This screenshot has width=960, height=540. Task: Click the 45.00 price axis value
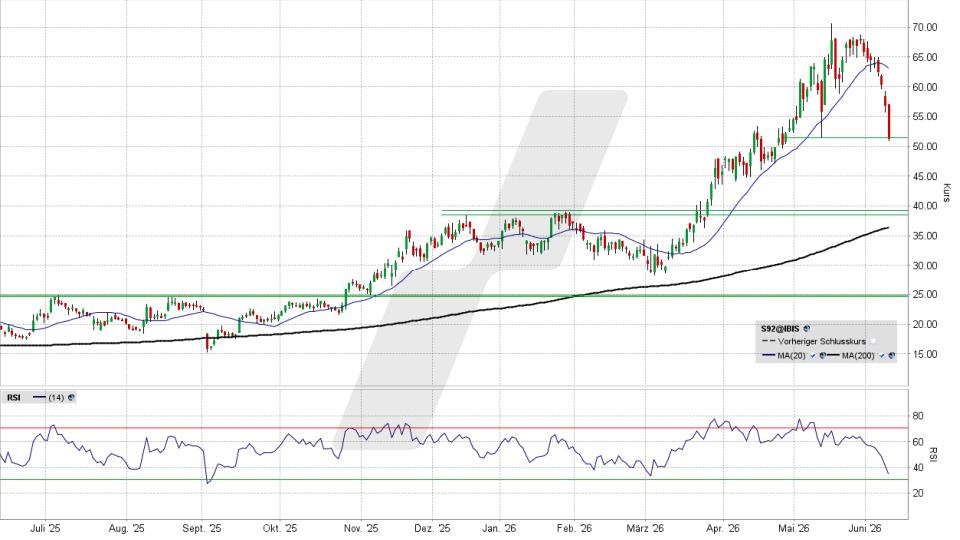coord(924,177)
